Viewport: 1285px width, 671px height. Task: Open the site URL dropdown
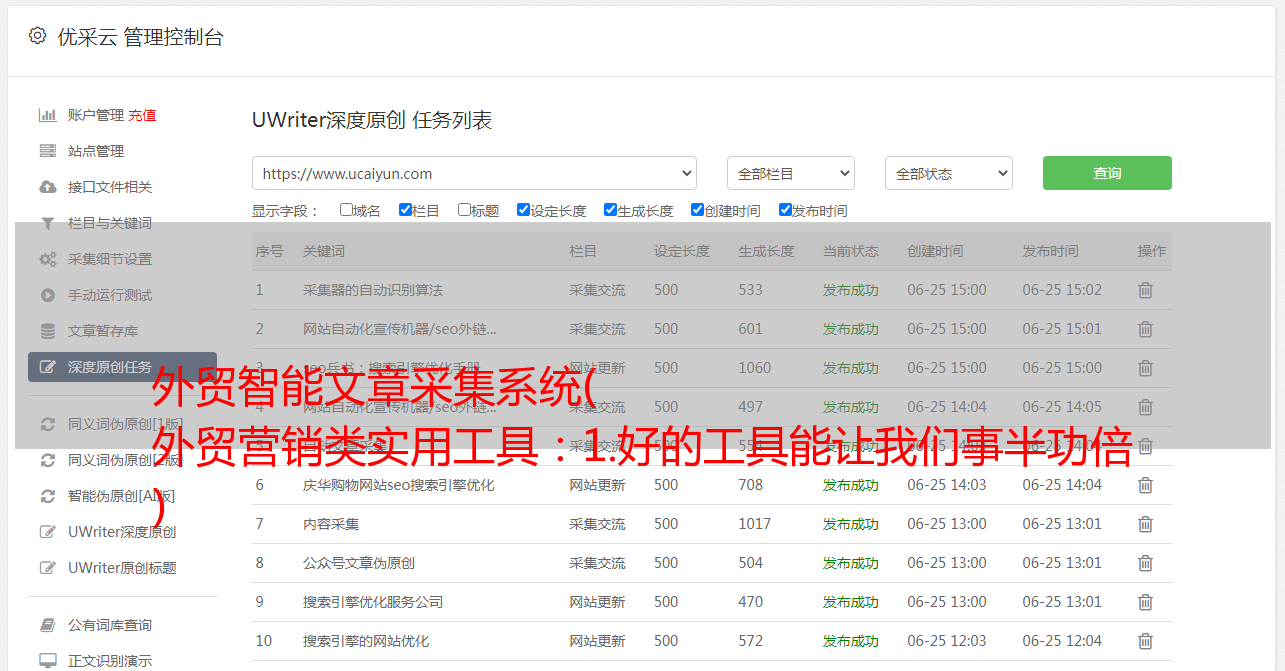474,173
